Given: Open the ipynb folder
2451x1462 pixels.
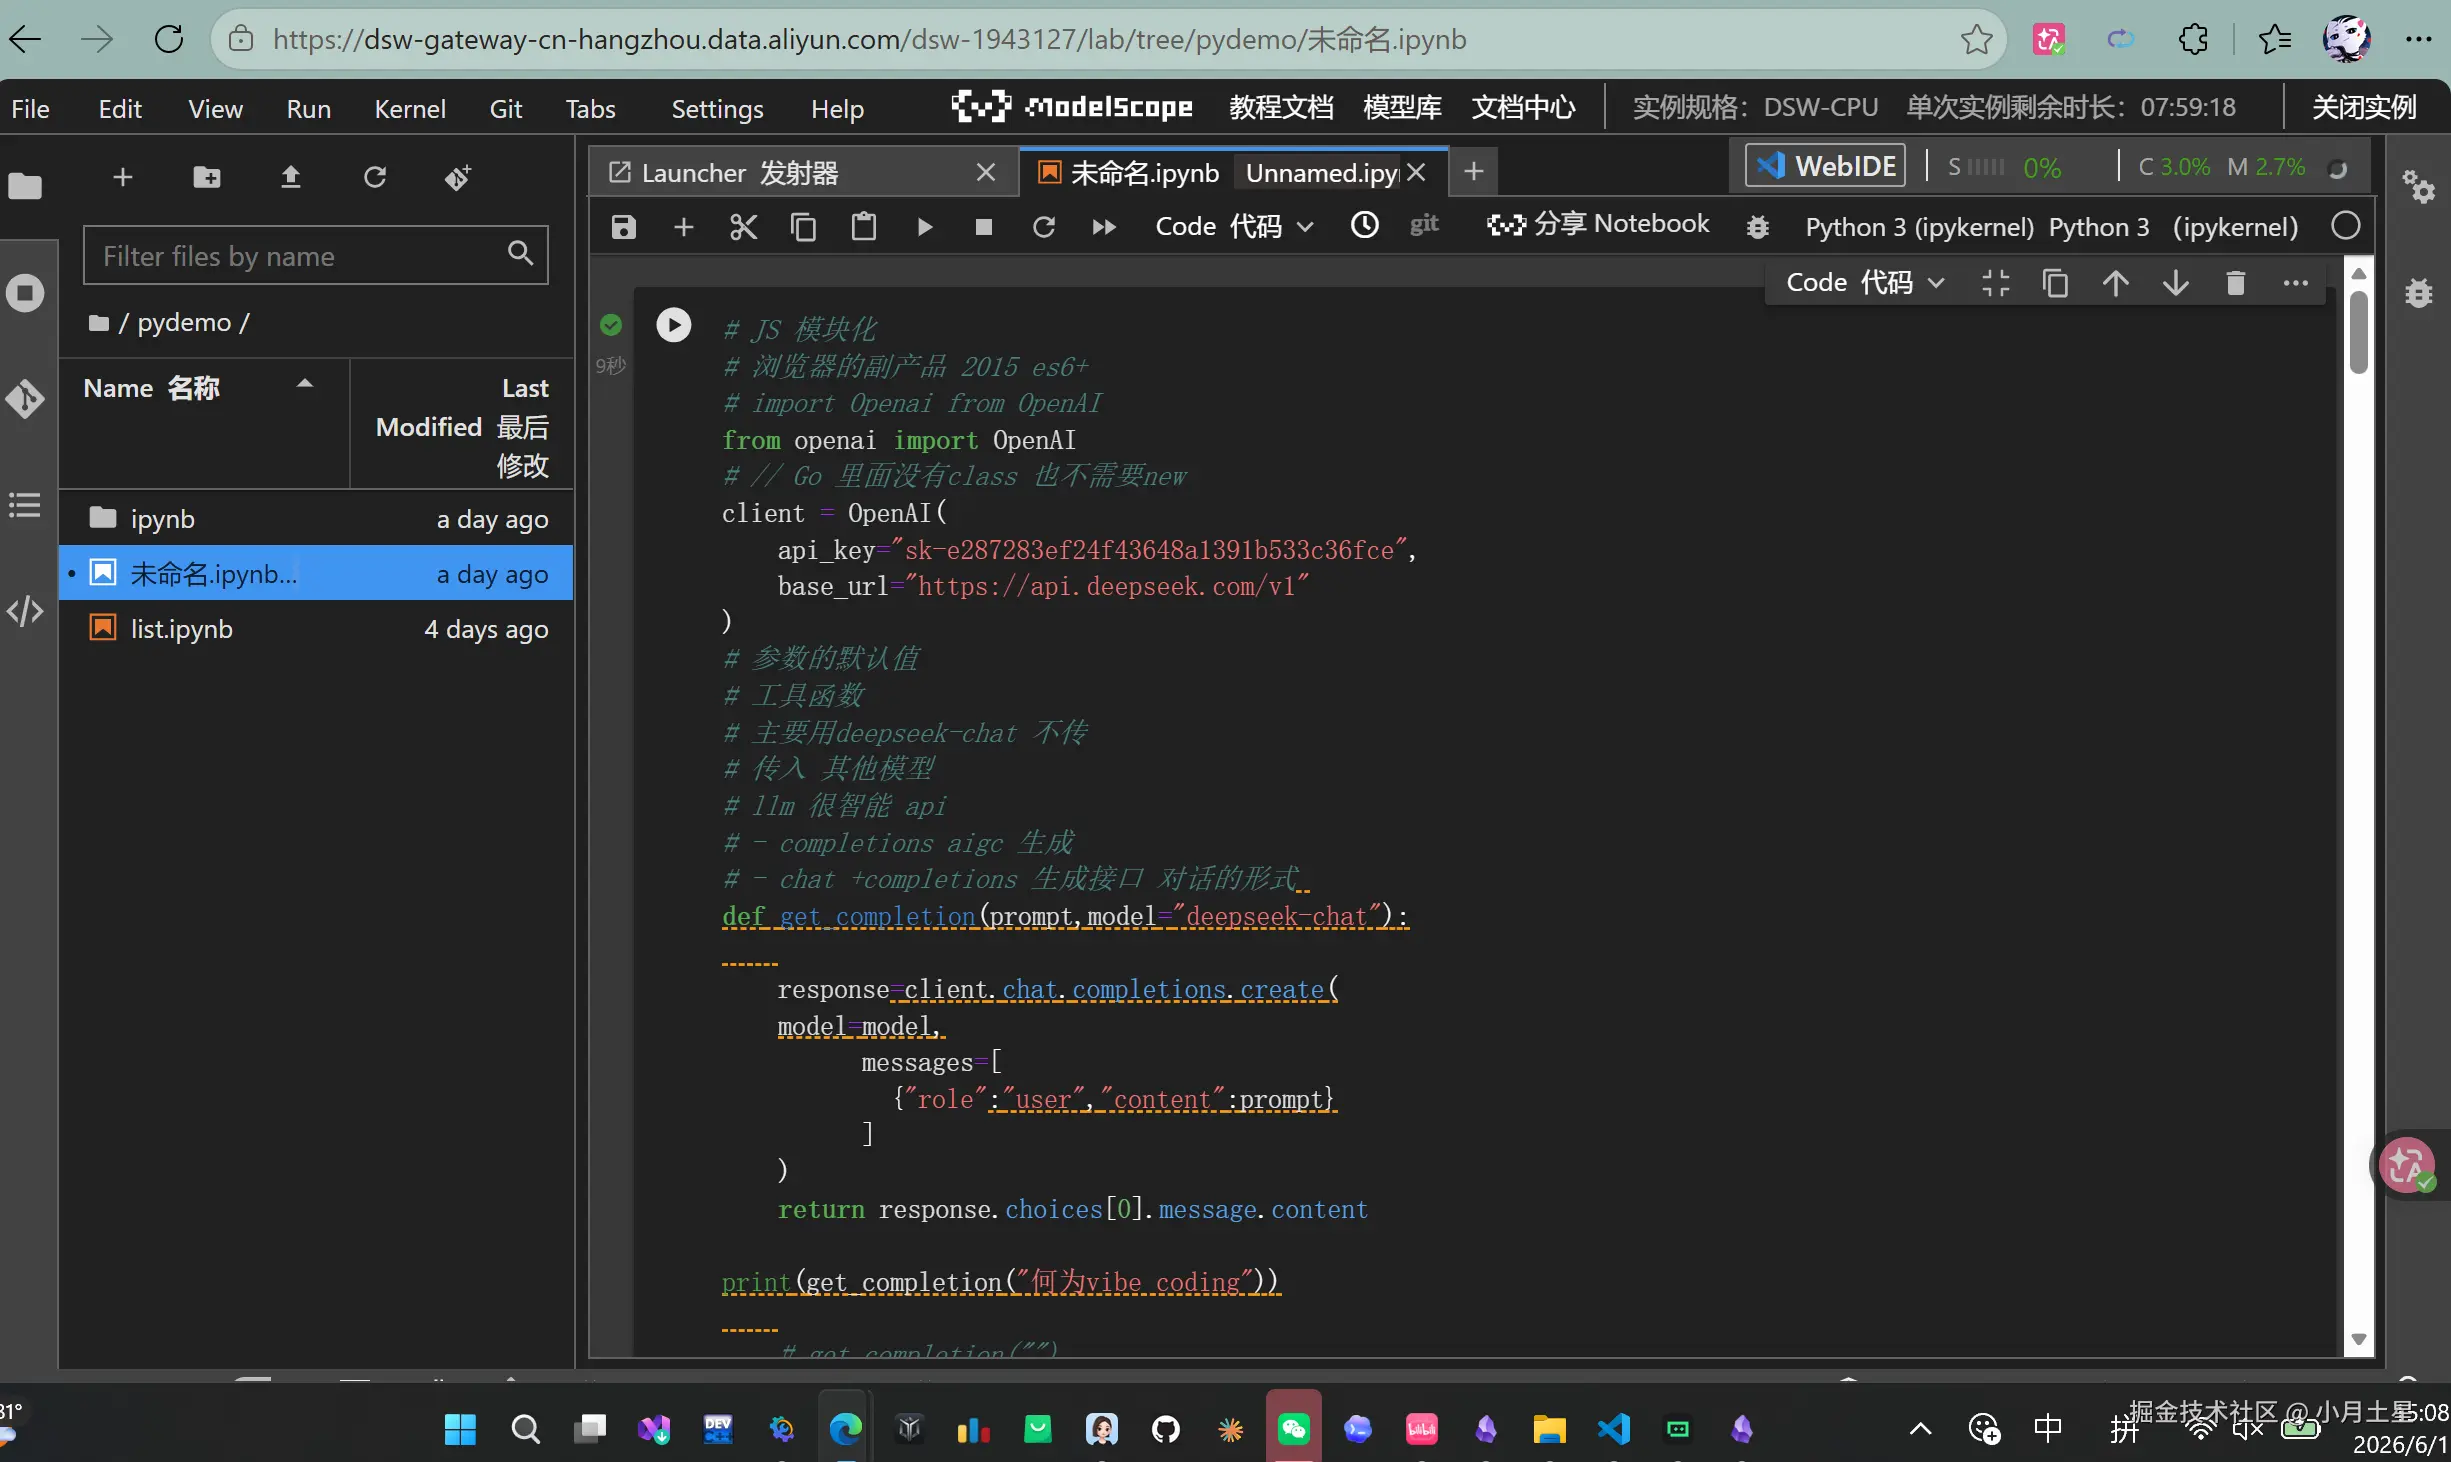Looking at the screenshot, I should [316, 518].
